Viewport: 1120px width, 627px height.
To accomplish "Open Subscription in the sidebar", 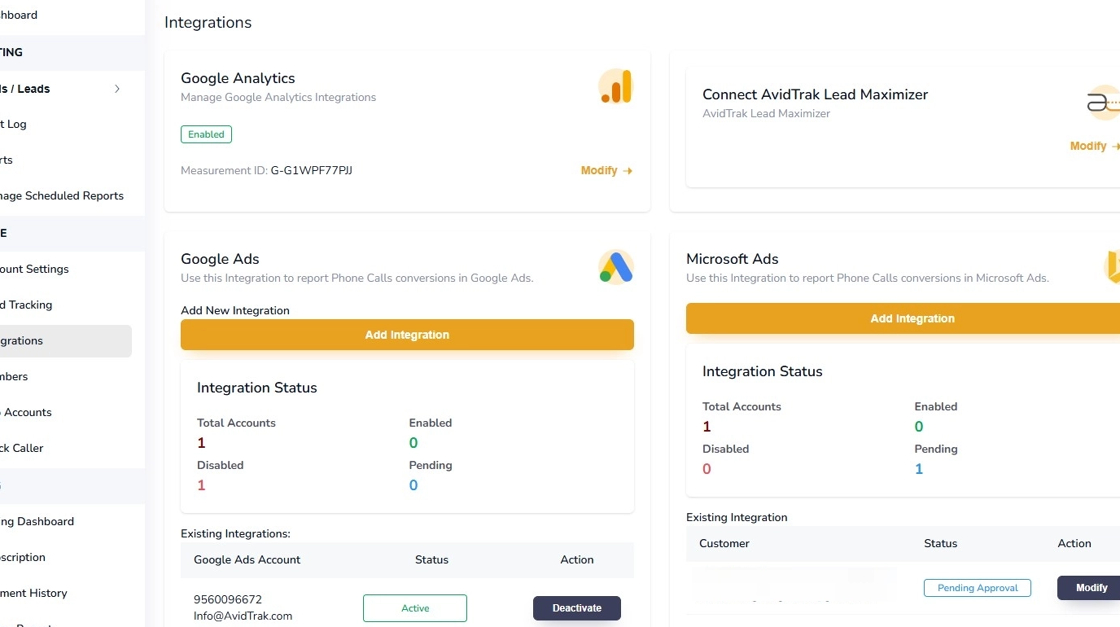I will (23, 557).
